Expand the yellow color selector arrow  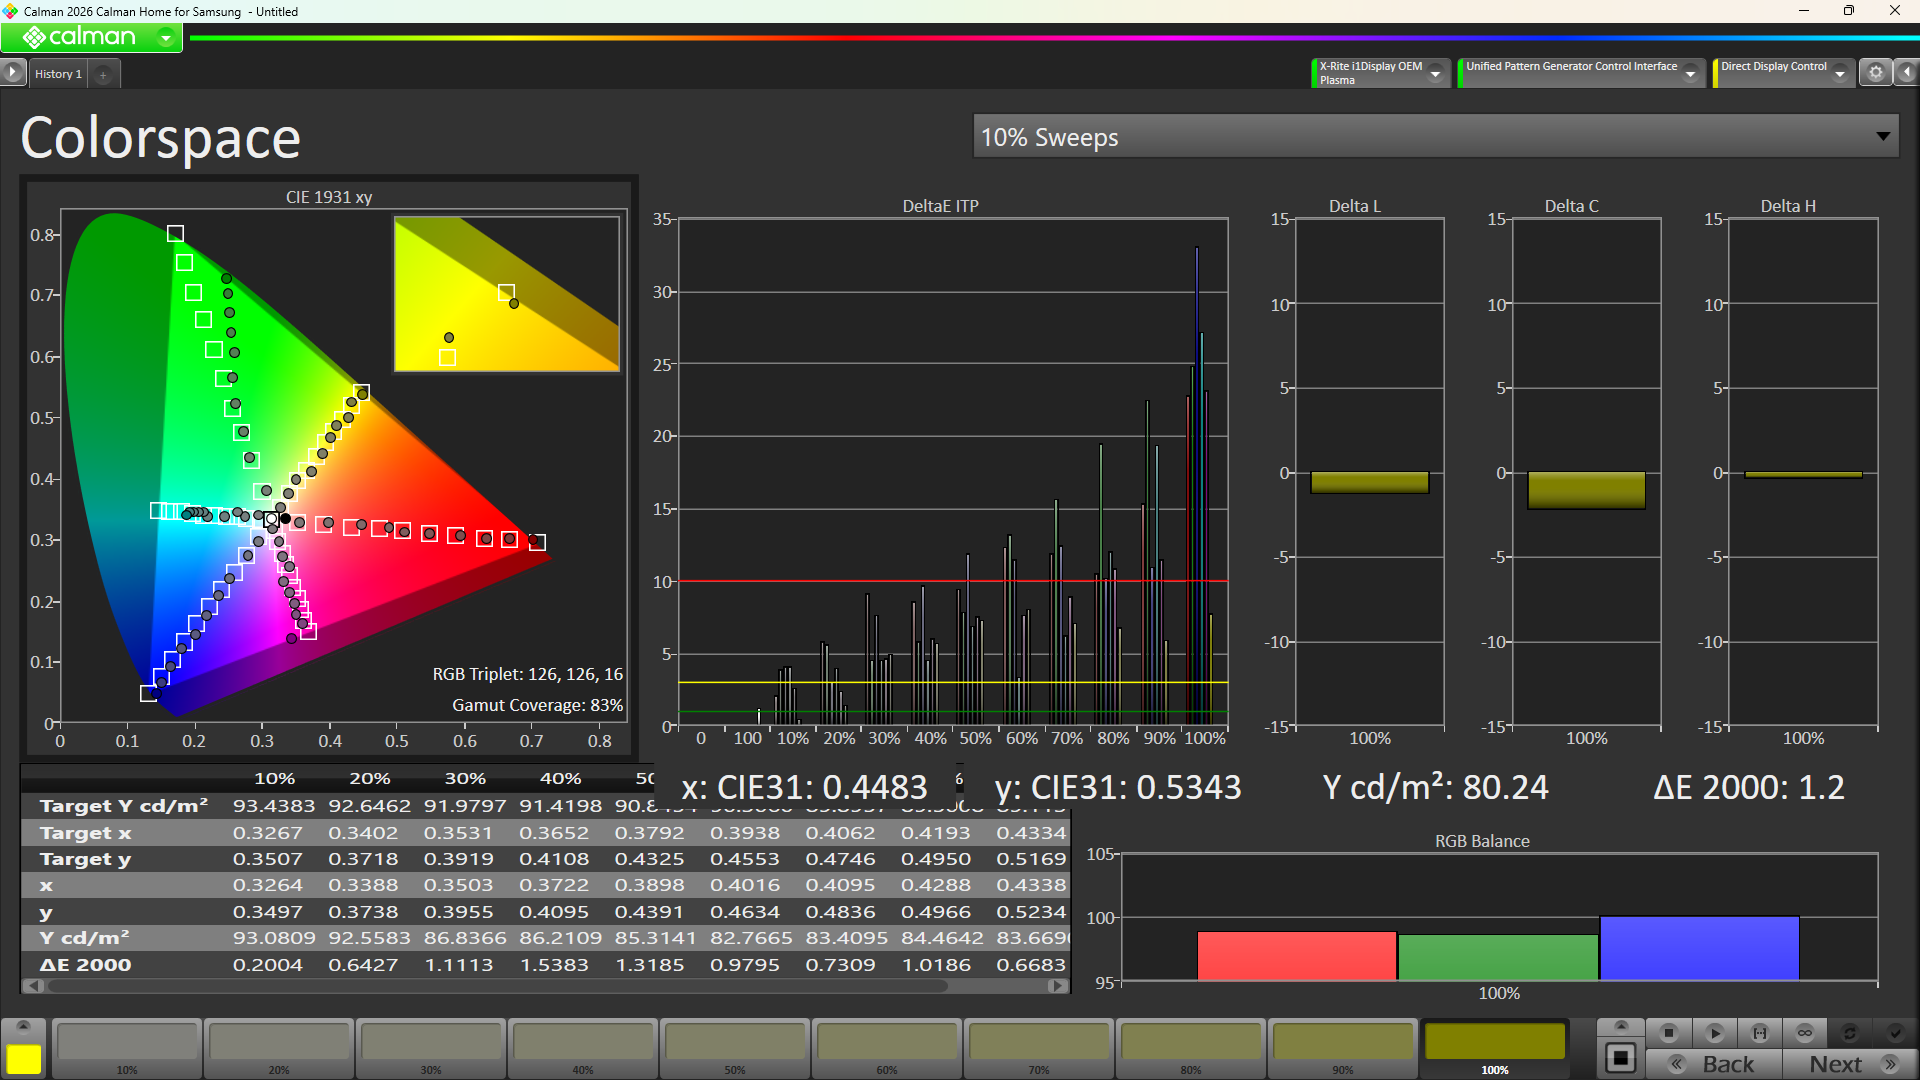click(24, 1026)
